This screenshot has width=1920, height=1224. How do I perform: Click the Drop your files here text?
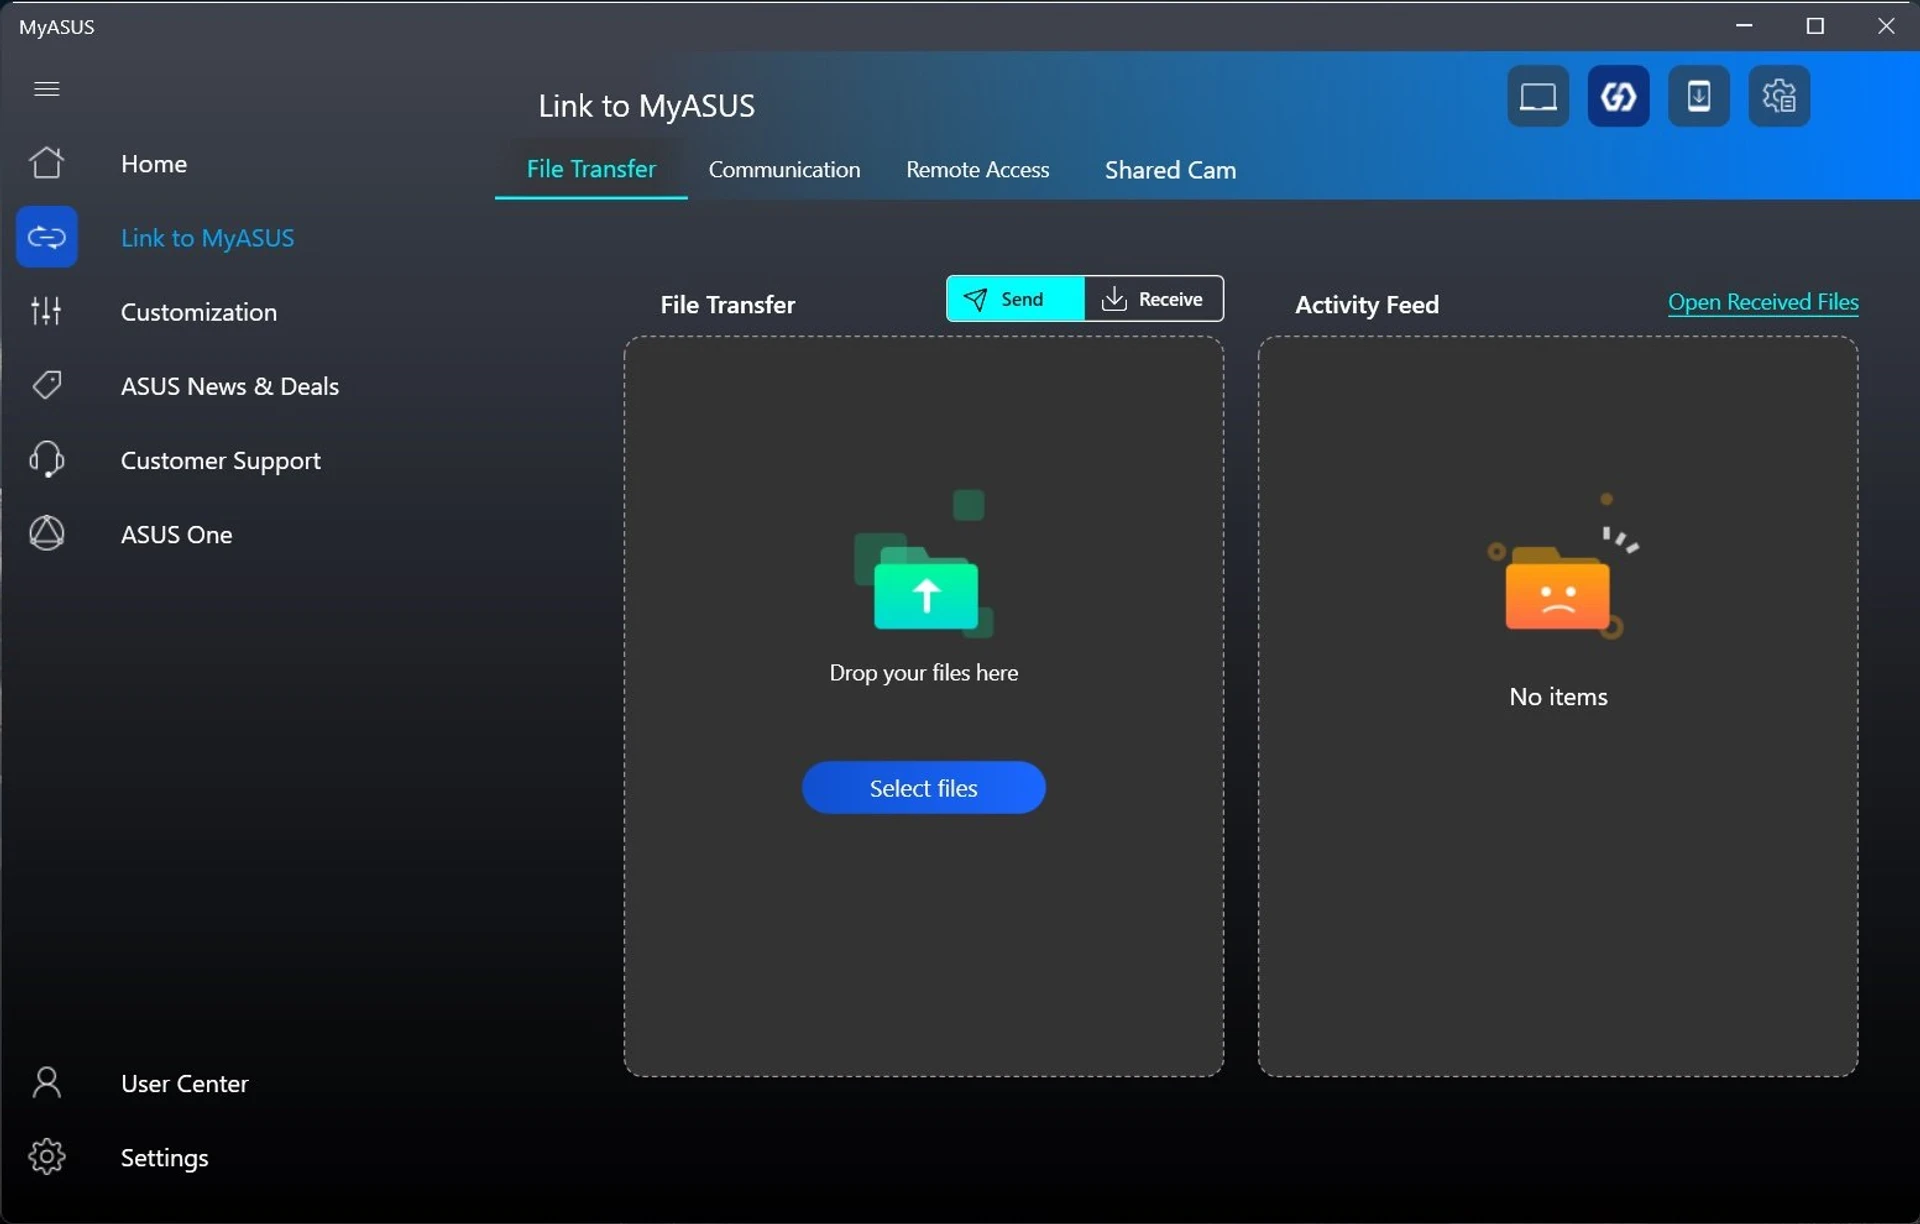click(923, 673)
